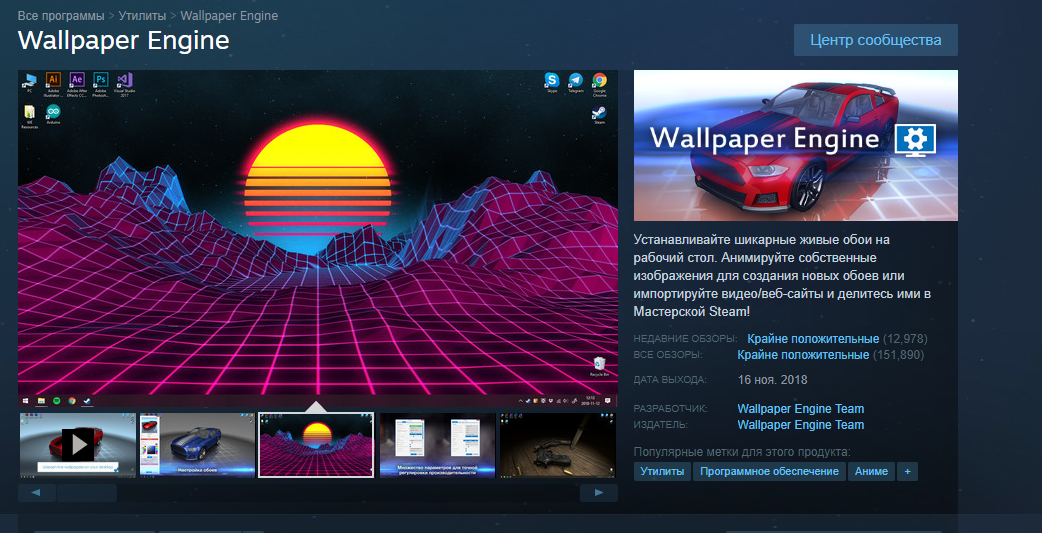
Task: Select the Аниме tag
Action: coord(871,471)
